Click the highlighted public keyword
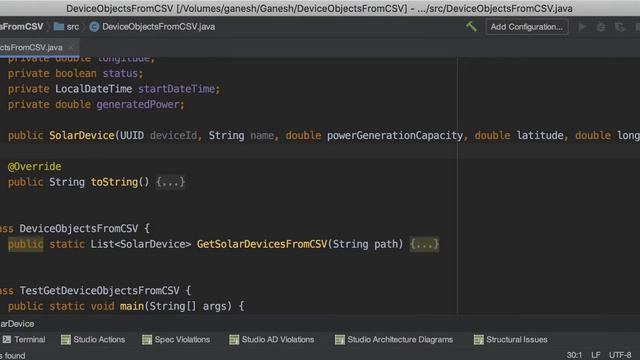640x360 pixels. coord(25,244)
